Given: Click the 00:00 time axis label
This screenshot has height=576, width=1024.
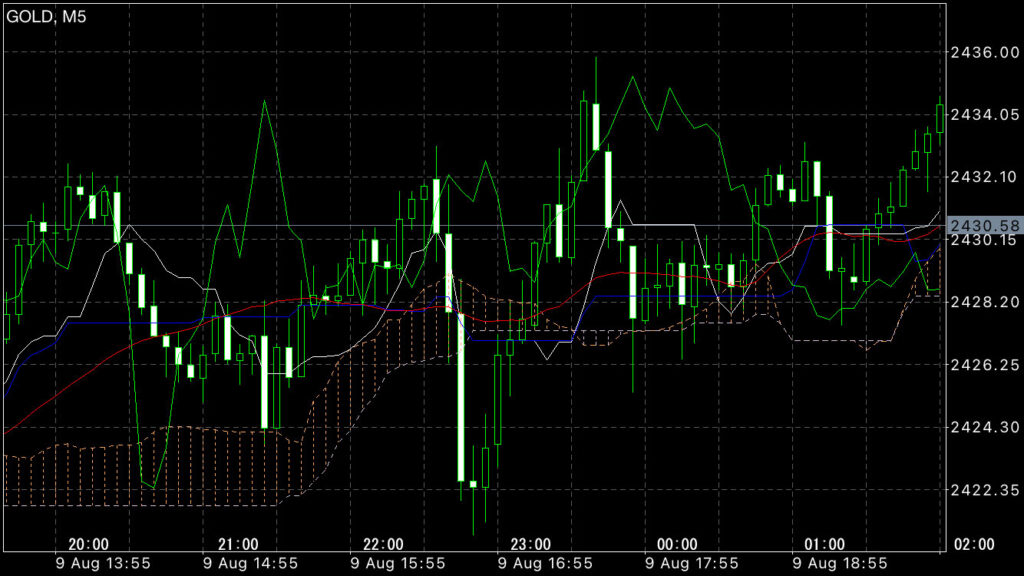Looking at the screenshot, I should 677,545.
